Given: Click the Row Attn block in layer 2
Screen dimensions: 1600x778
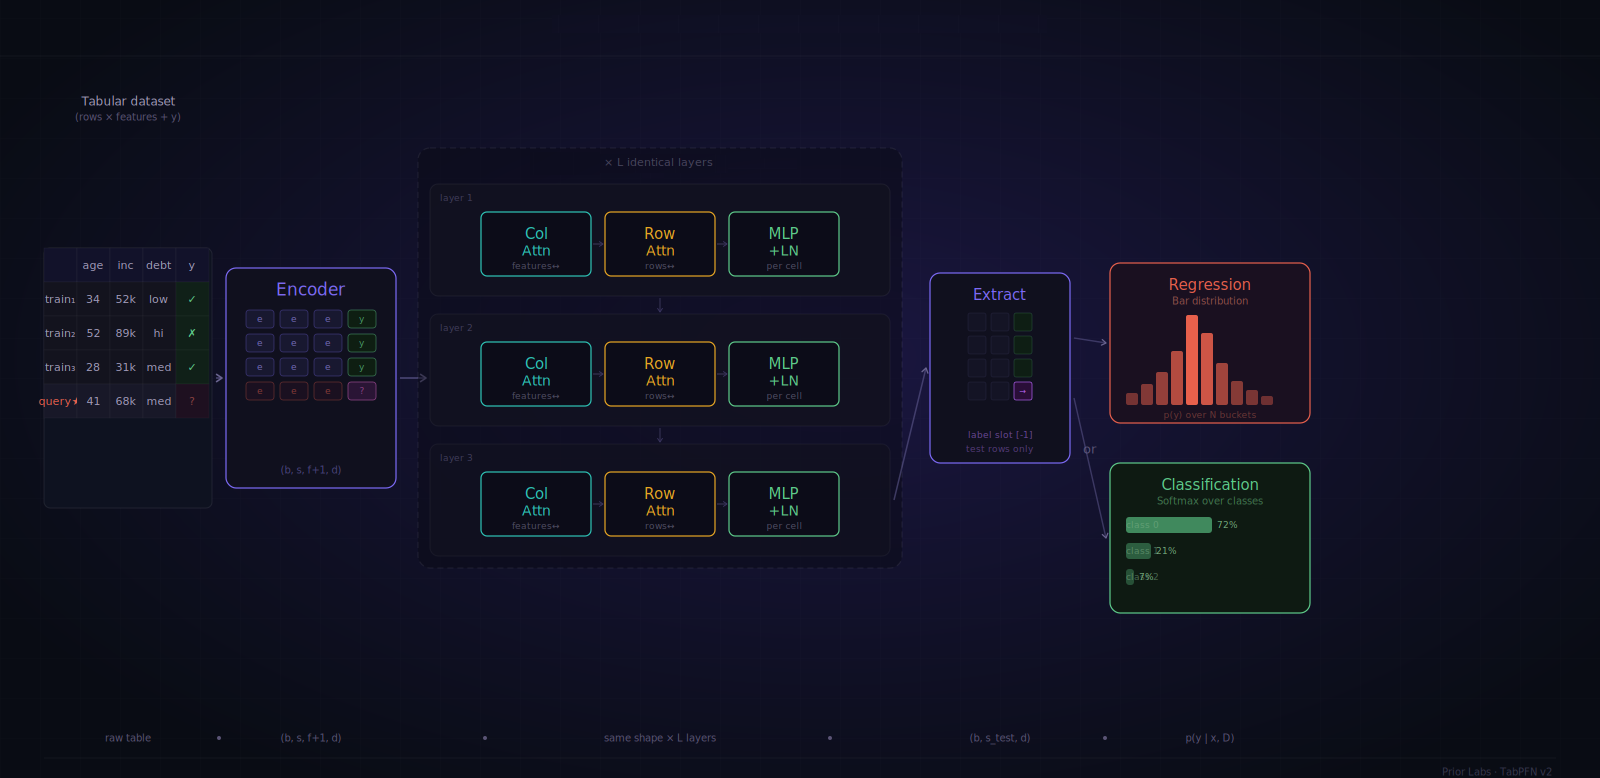Looking at the screenshot, I should pyautogui.click(x=660, y=374).
